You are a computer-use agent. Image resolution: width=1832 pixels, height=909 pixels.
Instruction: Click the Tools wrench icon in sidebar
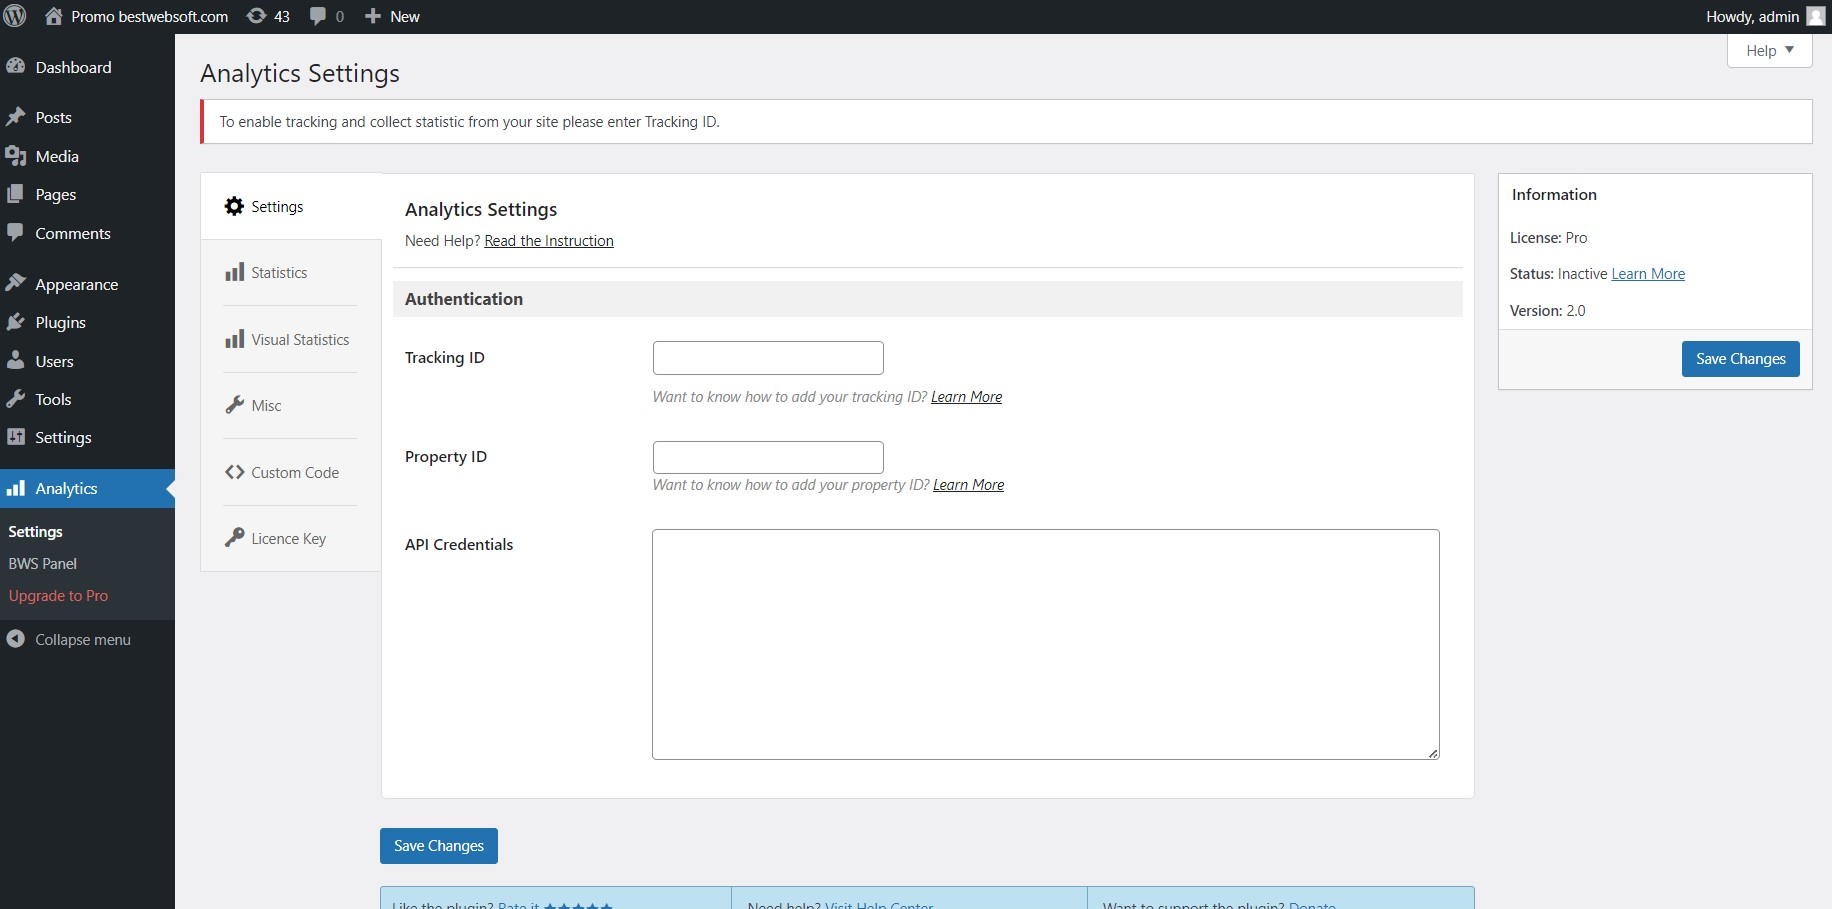15,399
